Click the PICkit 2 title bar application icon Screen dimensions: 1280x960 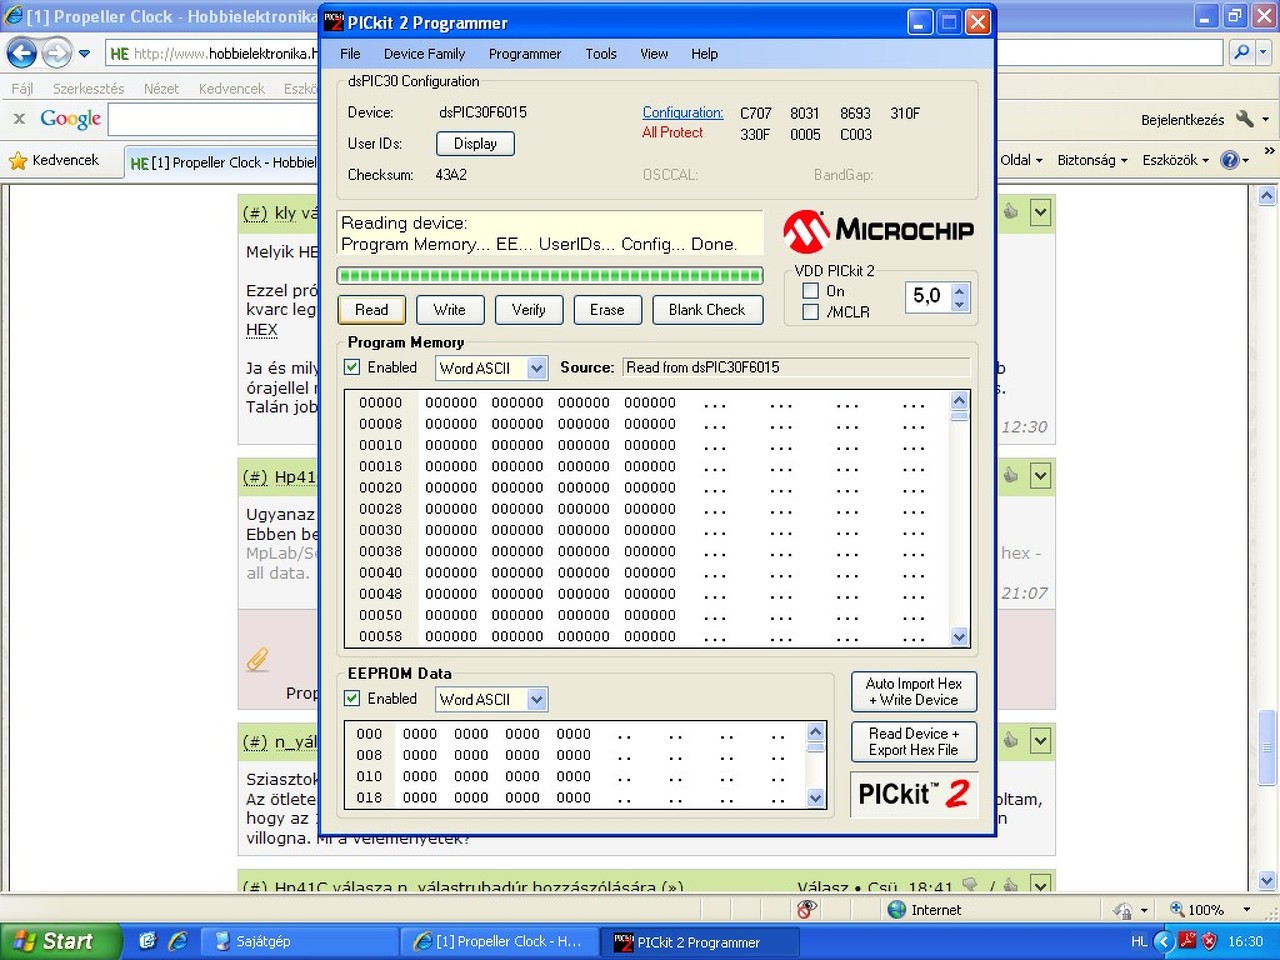point(333,22)
